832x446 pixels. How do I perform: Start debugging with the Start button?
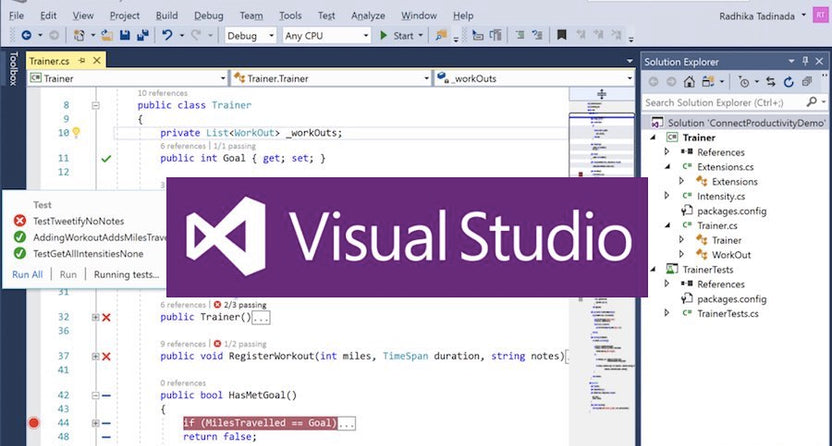coord(397,36)
